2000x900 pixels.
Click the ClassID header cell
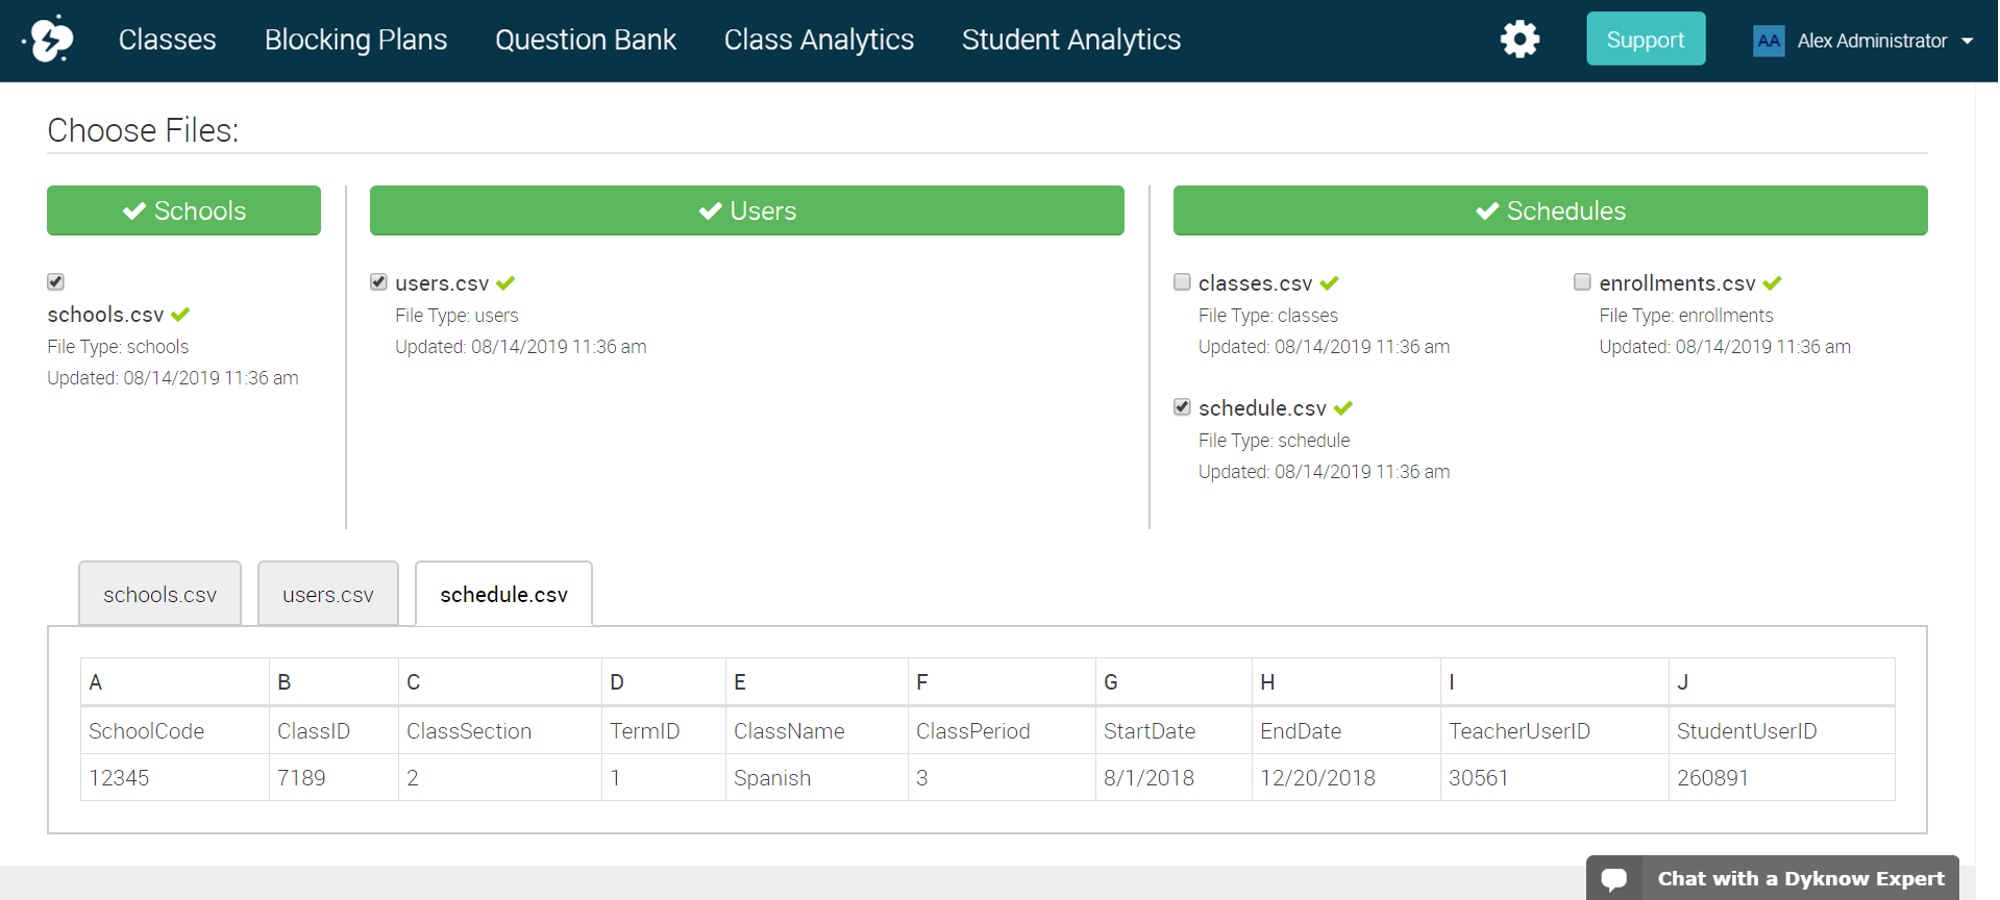click(x=334, y=731)
